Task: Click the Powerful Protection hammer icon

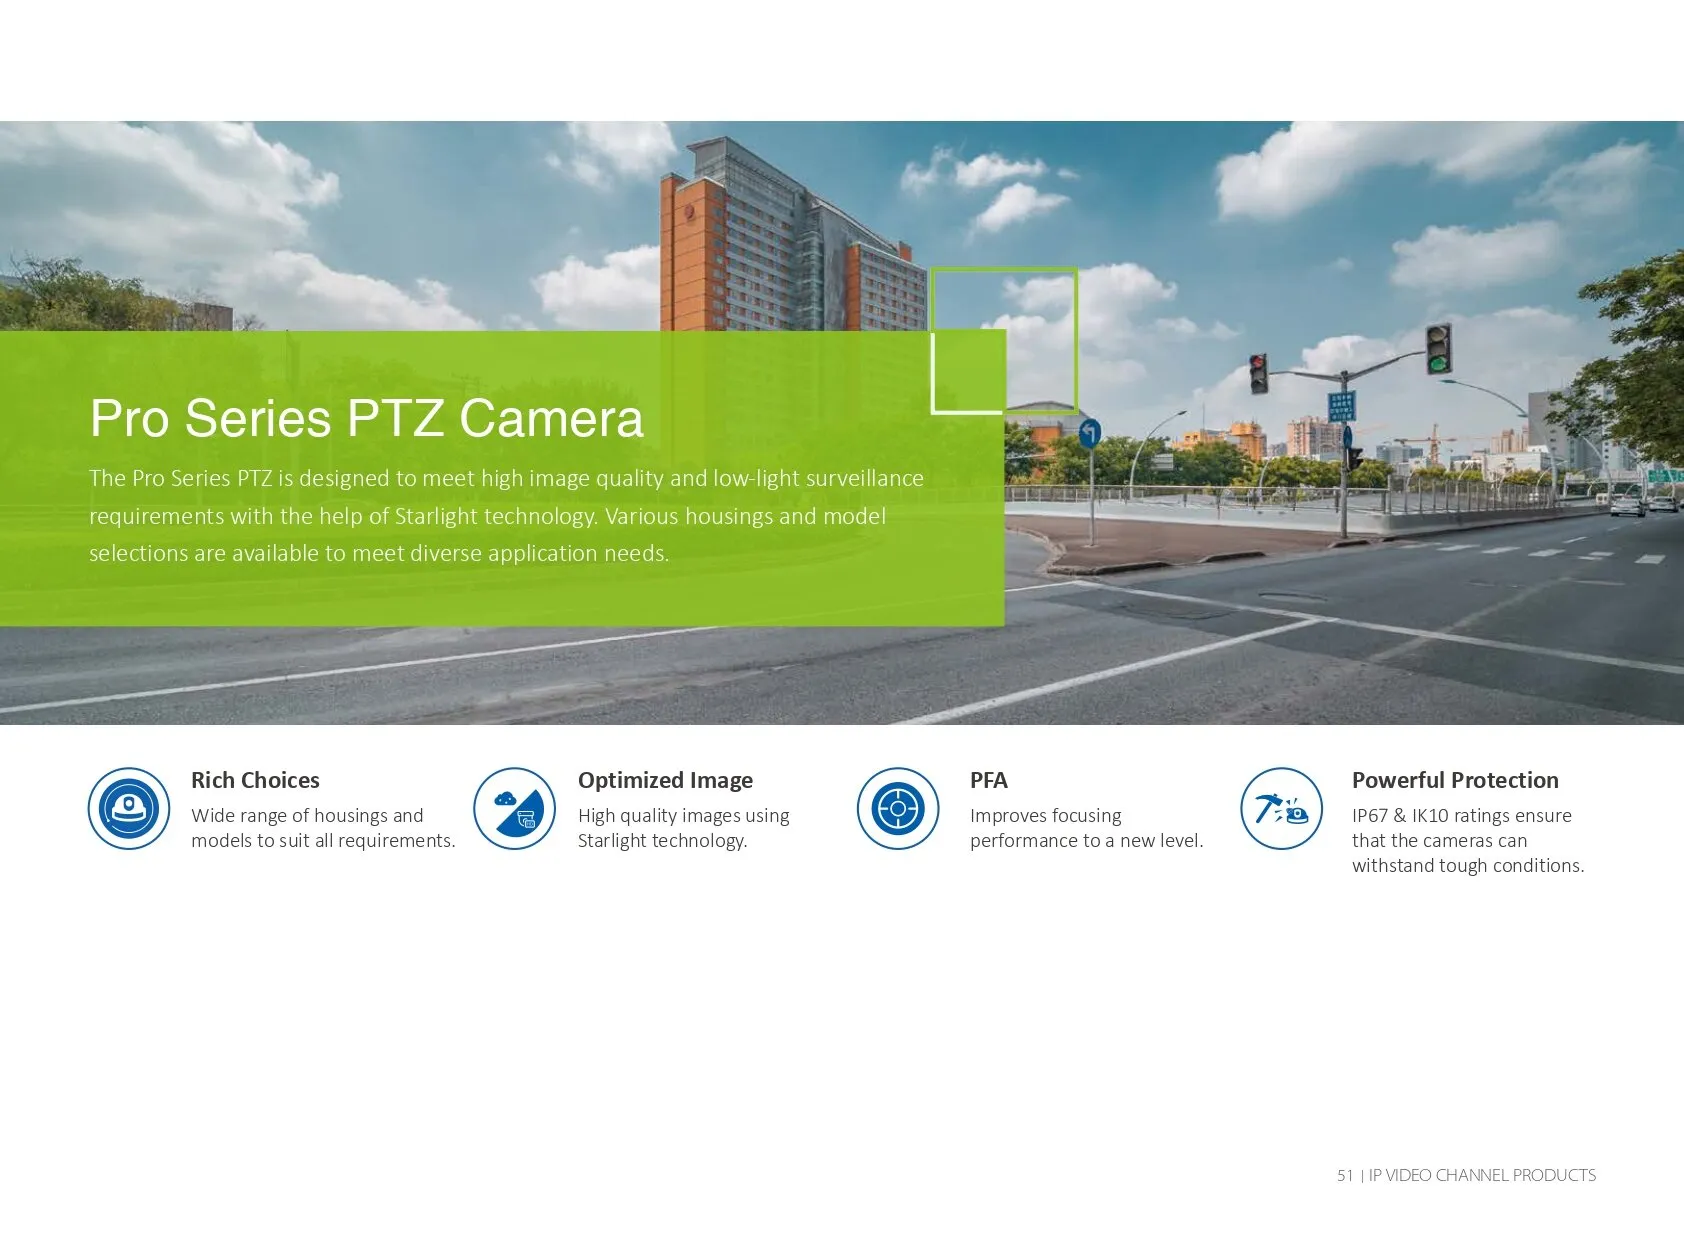Action: point(1282,808)
